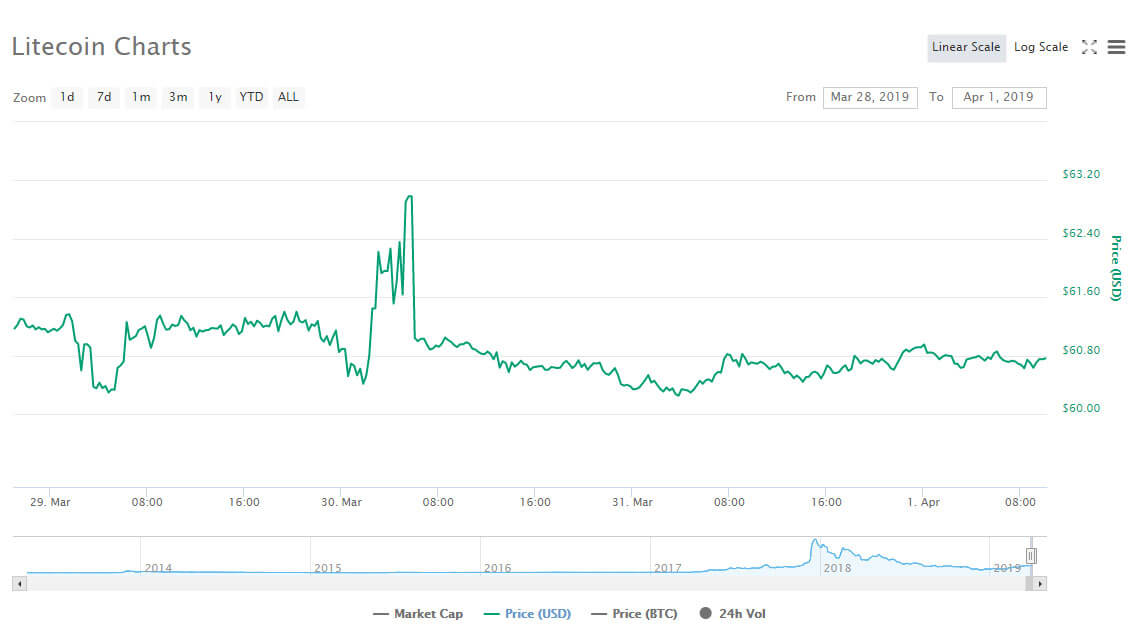Click 2017 in the navigator
1131x631 pixels.
click(x=668, y=568)
